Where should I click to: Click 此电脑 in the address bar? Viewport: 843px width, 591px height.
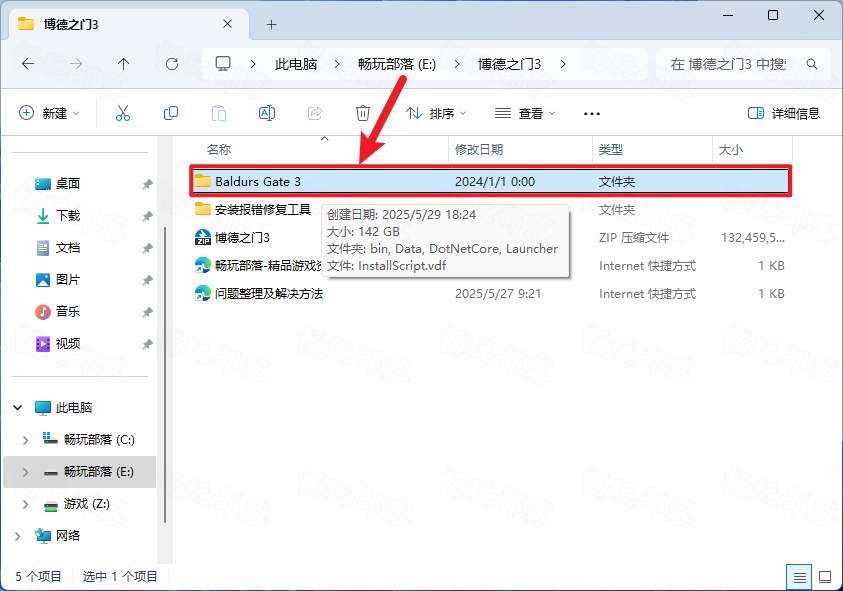[296, 65]
